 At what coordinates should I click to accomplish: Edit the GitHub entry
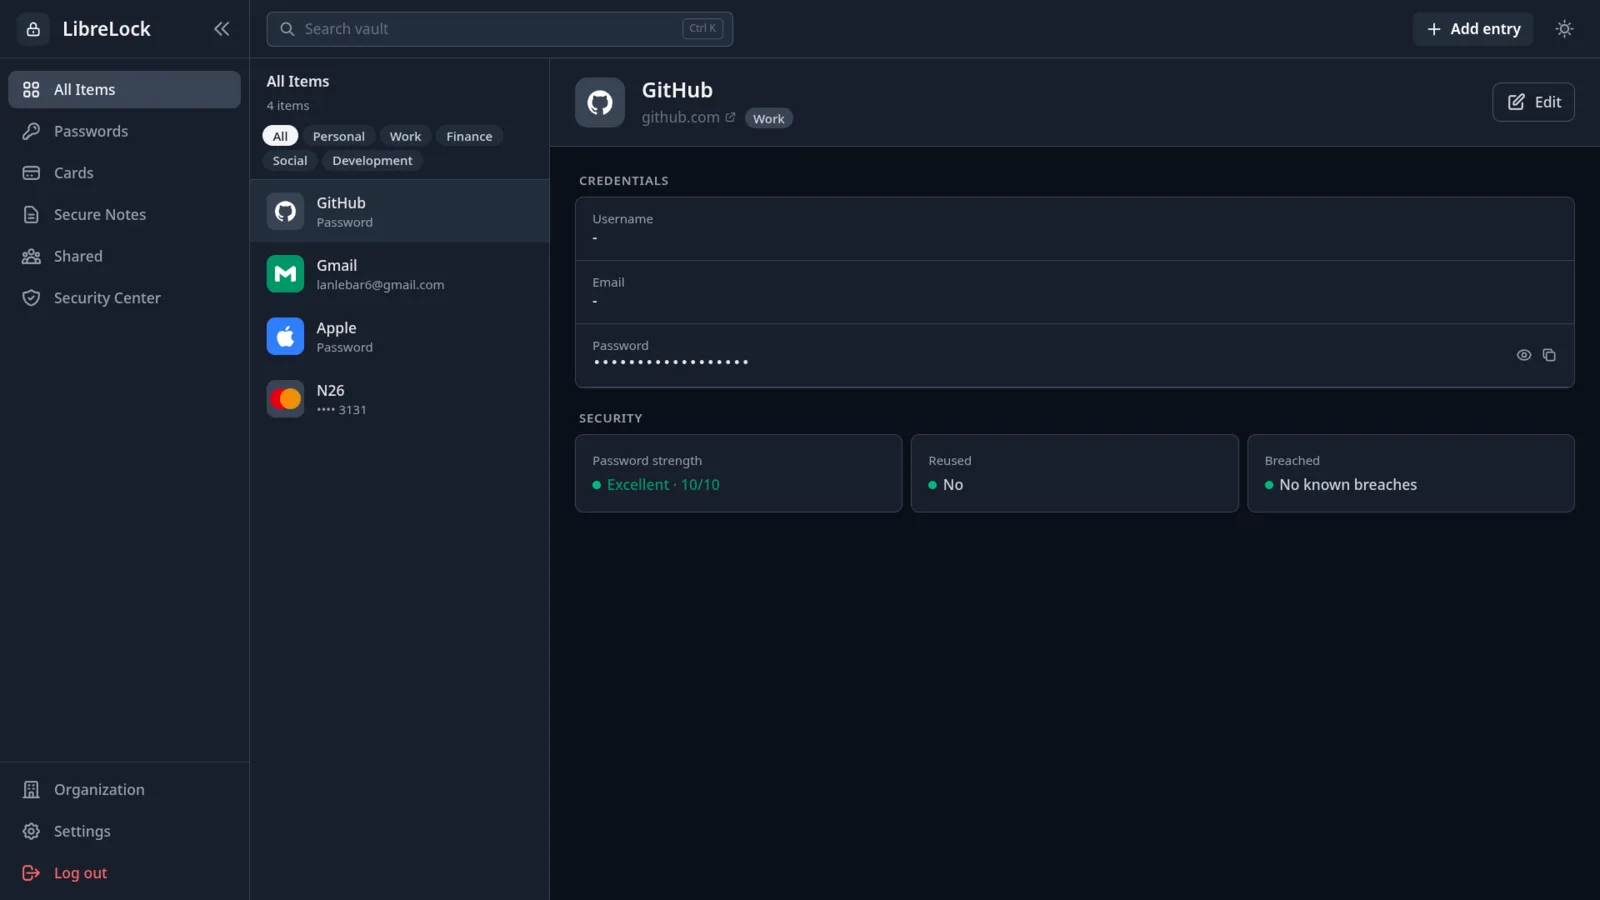point(1533,102)
